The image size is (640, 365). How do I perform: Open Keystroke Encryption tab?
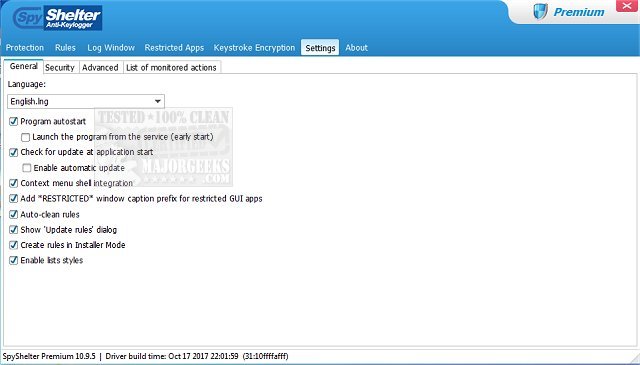pyautogui.click(x=254, y=48)
